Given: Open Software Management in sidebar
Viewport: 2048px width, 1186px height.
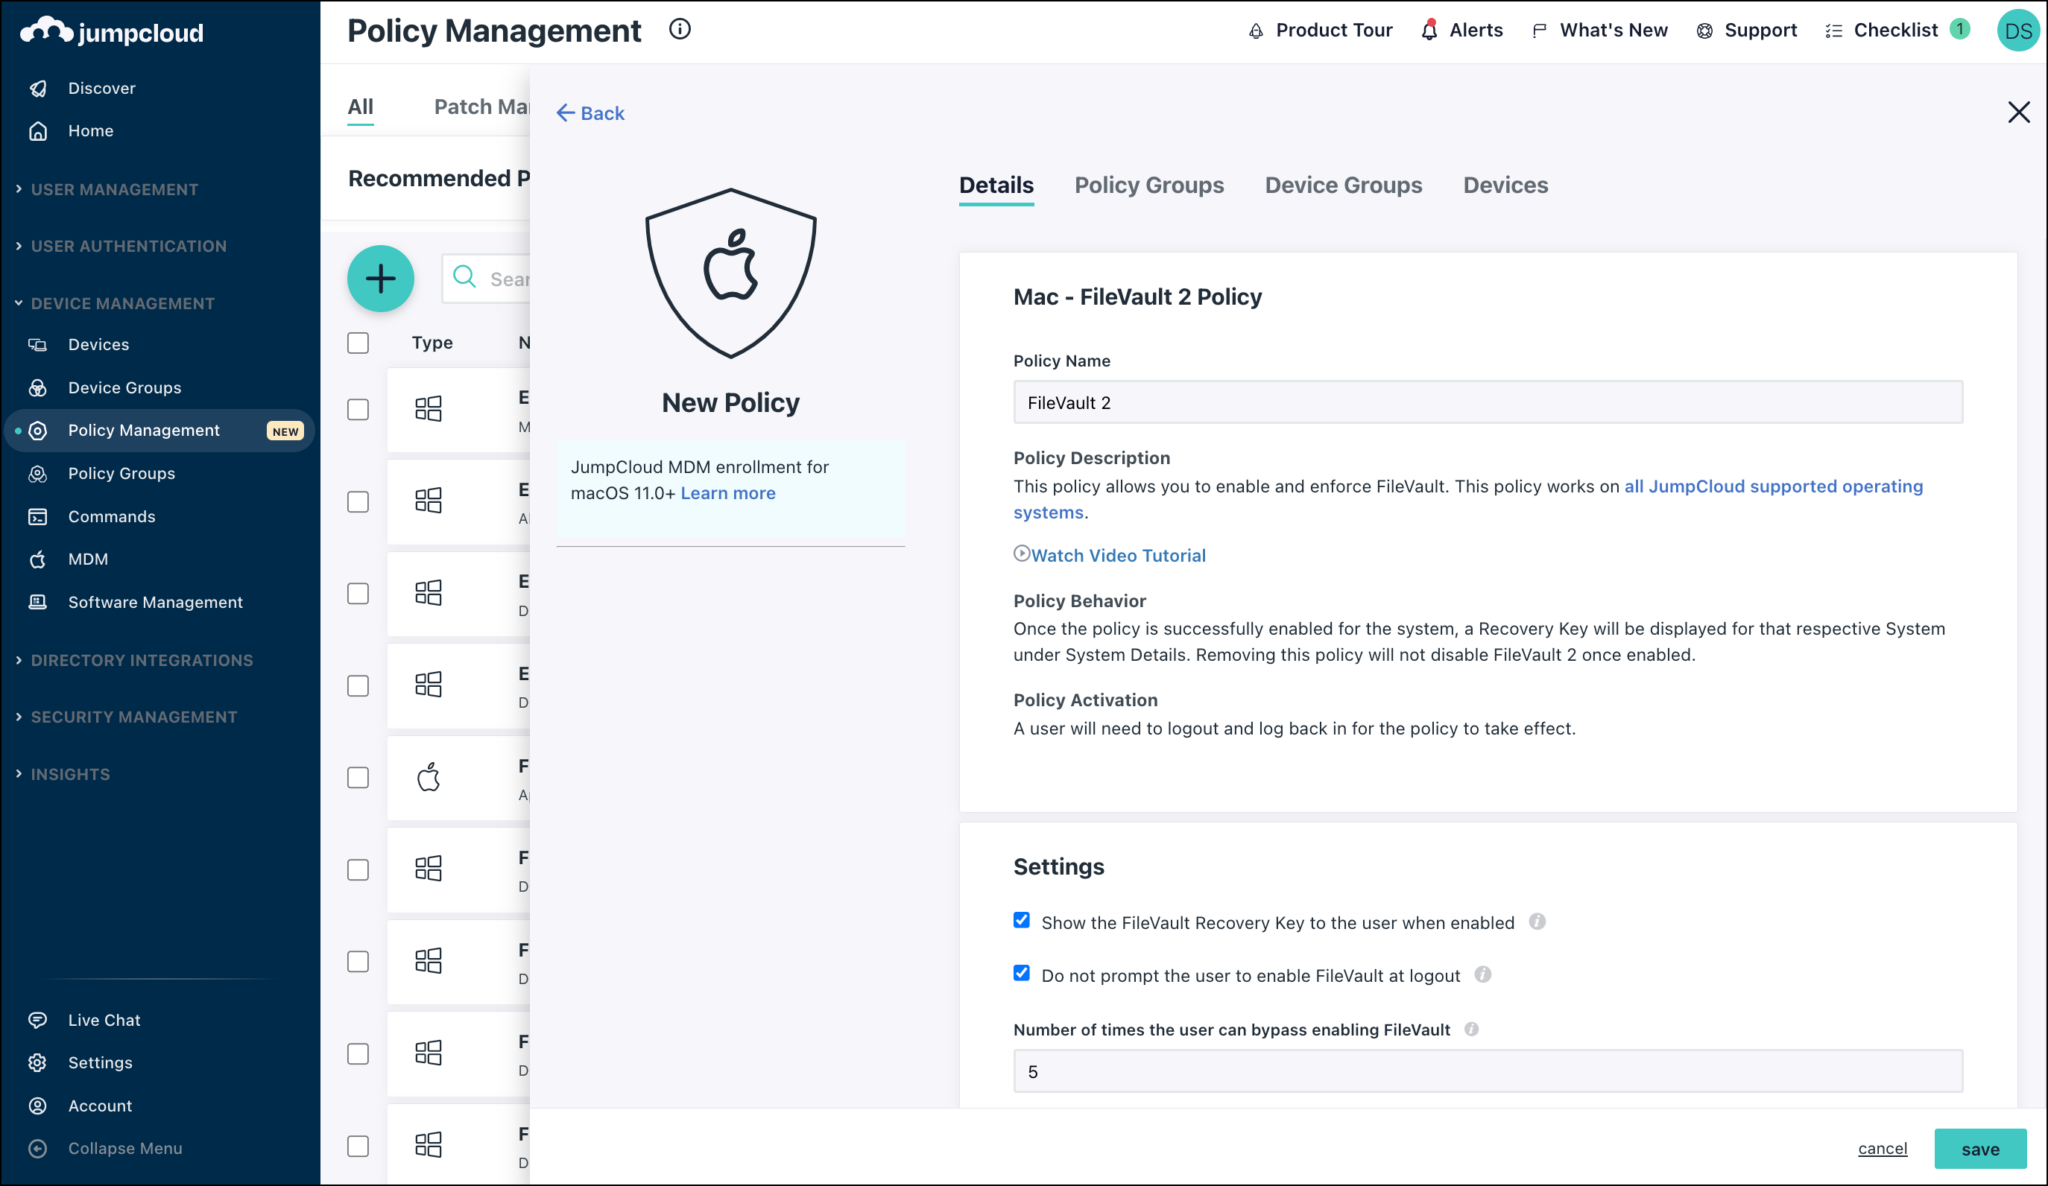Looking at the screenshot, I should coord(155,601).
